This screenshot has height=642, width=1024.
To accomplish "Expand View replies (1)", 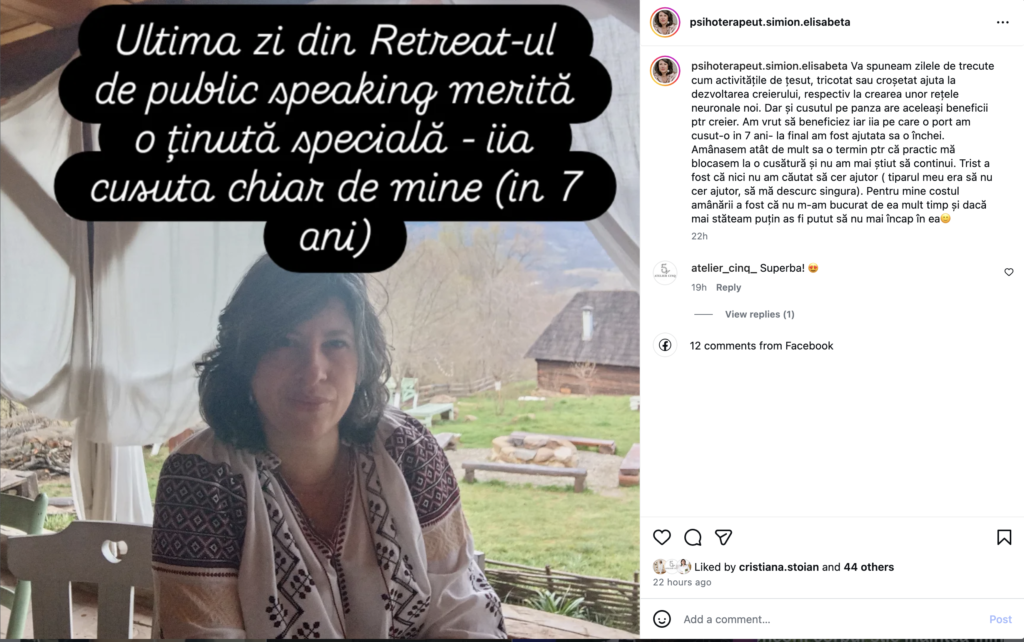I will pos(760,314).
